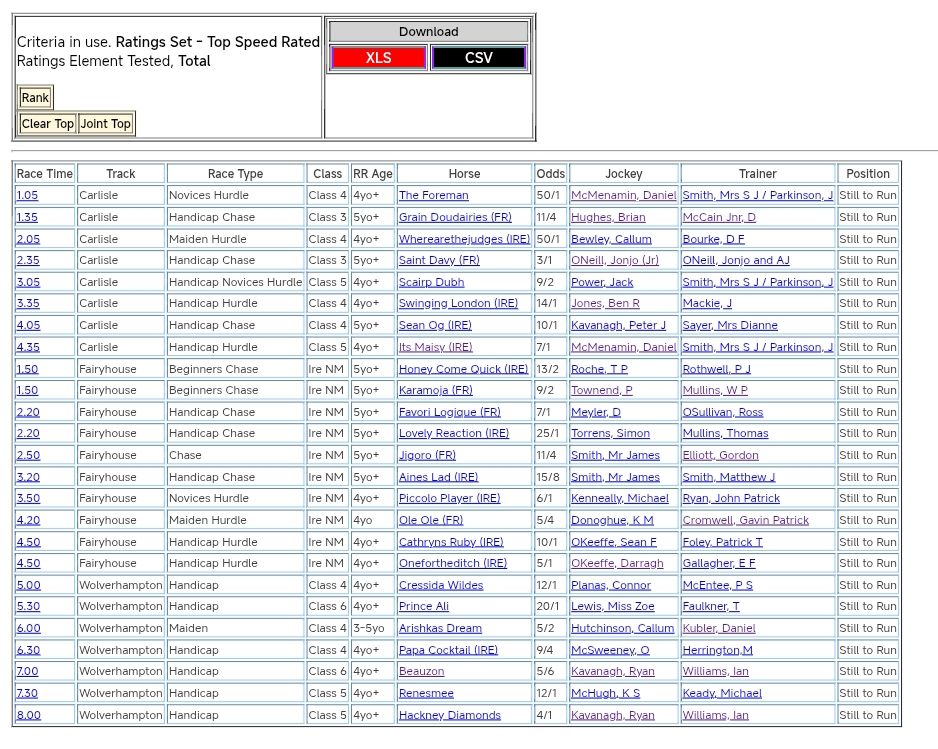Click the black CSV download button

pyautogui.click(x=478, y=58)
